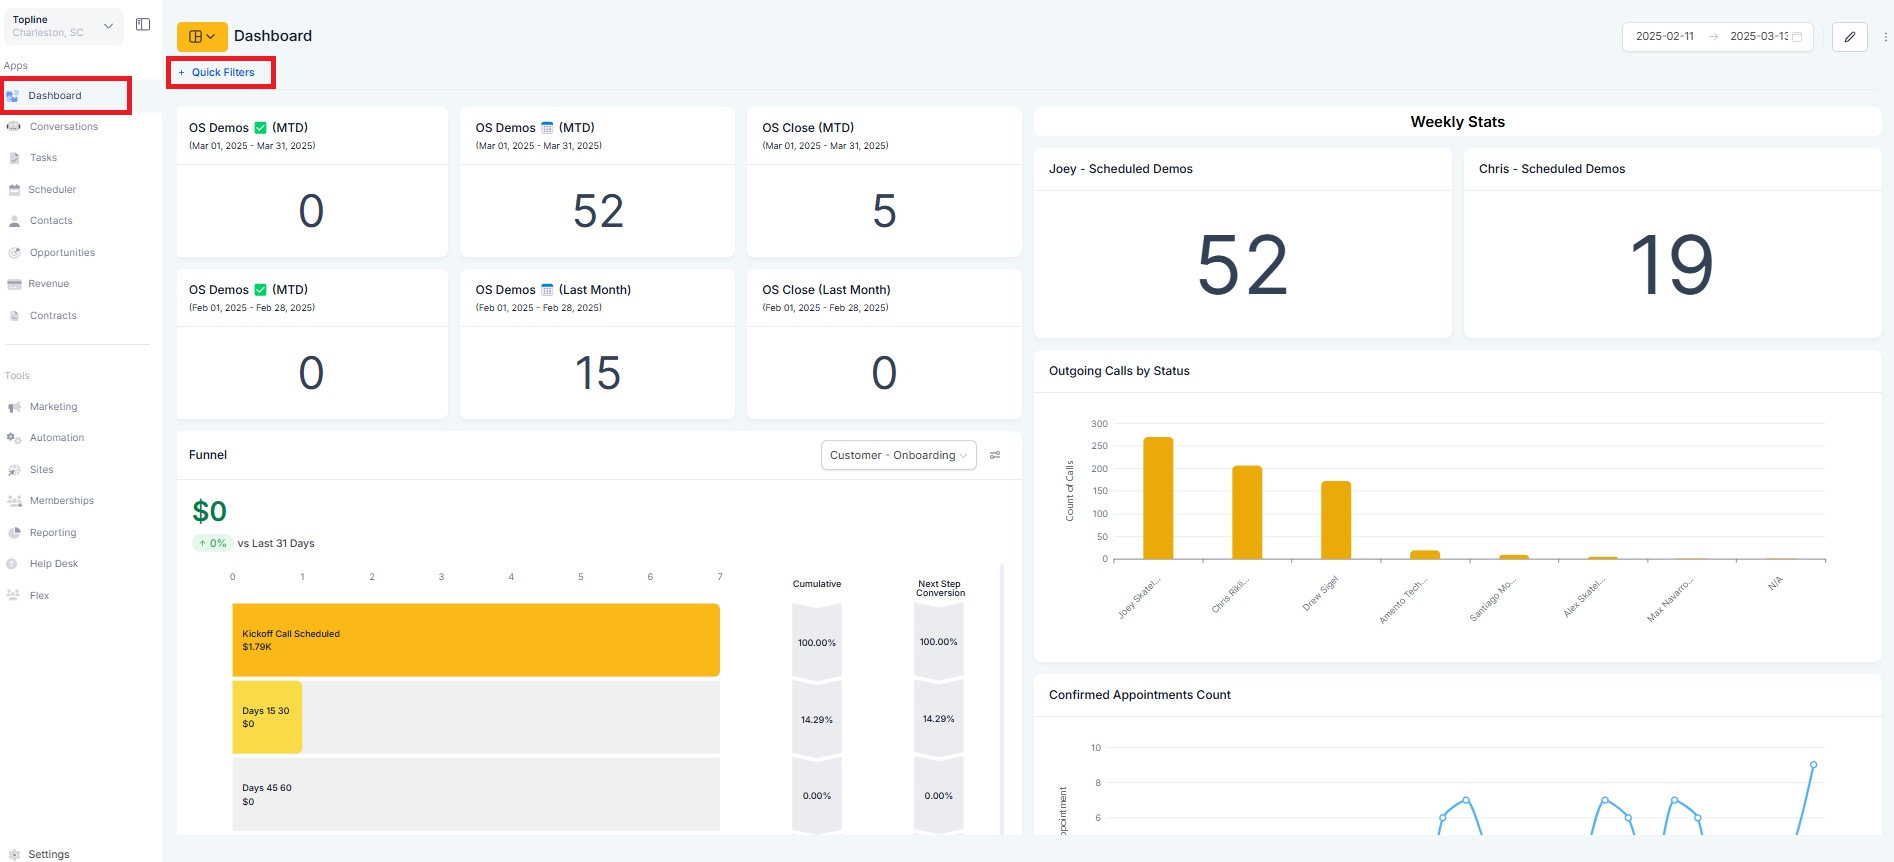Click the Scheduler calendar icon
1894x862 pixels.
[14, 190]
